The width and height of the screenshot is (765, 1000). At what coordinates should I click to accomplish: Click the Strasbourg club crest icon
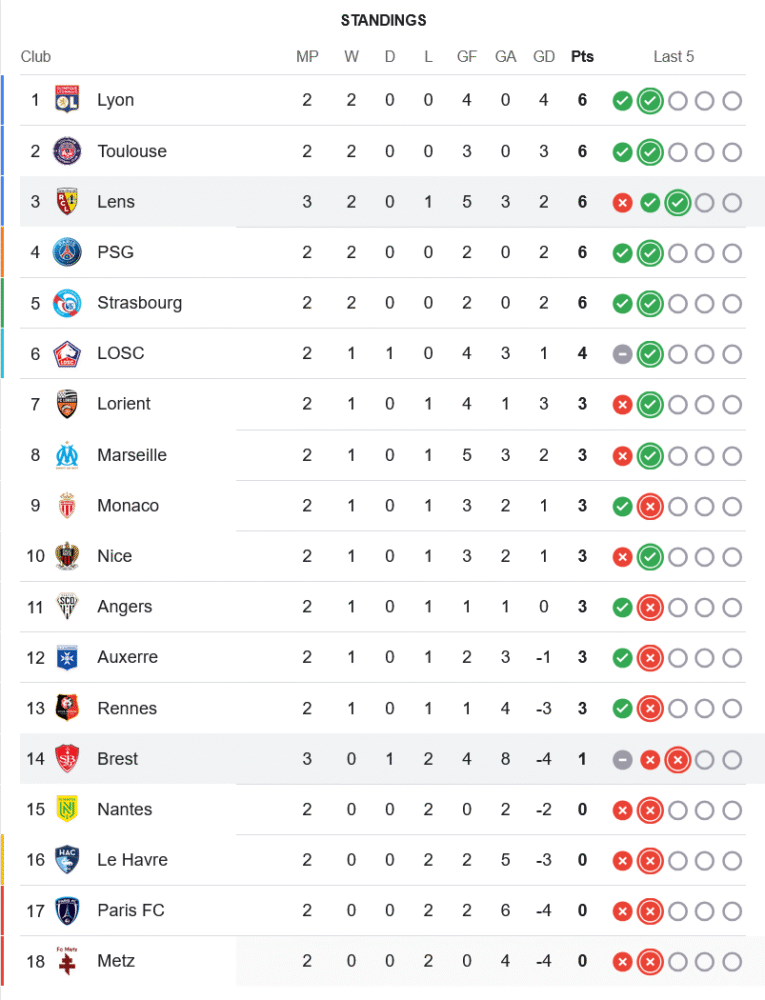click(67, 303)
